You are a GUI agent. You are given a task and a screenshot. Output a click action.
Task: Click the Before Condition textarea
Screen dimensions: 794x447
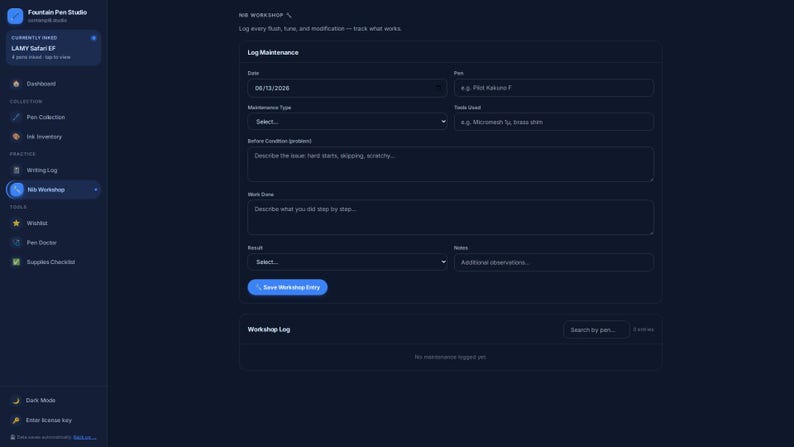click(x=450, y=164)
